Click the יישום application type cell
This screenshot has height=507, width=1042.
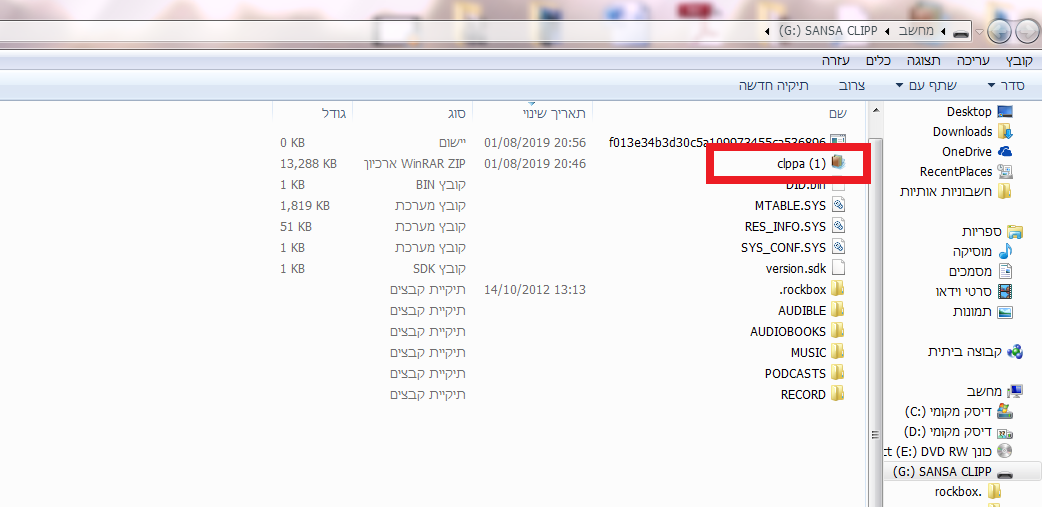click(452, 142)
